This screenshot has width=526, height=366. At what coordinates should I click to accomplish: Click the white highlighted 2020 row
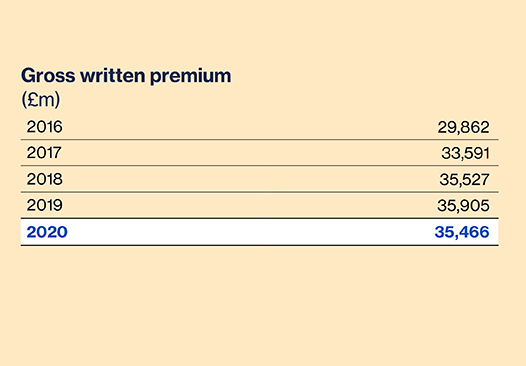coord(260,232)
